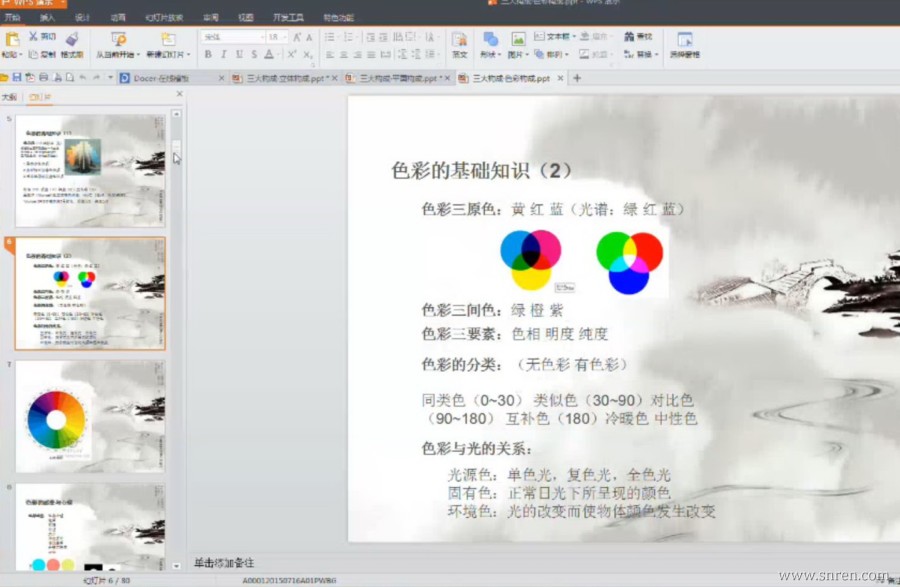This screenshot has width=900, height=587.
Task: Increase font size with larger A
Action: click(297, 37)
